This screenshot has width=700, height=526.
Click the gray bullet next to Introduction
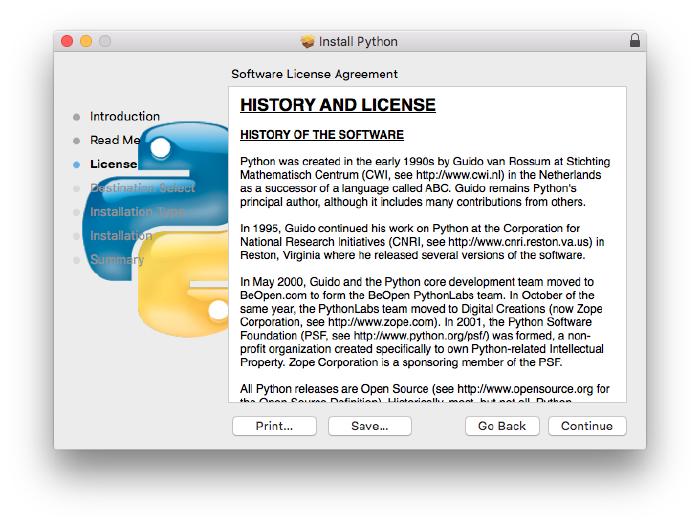click(x=76, y=117)
